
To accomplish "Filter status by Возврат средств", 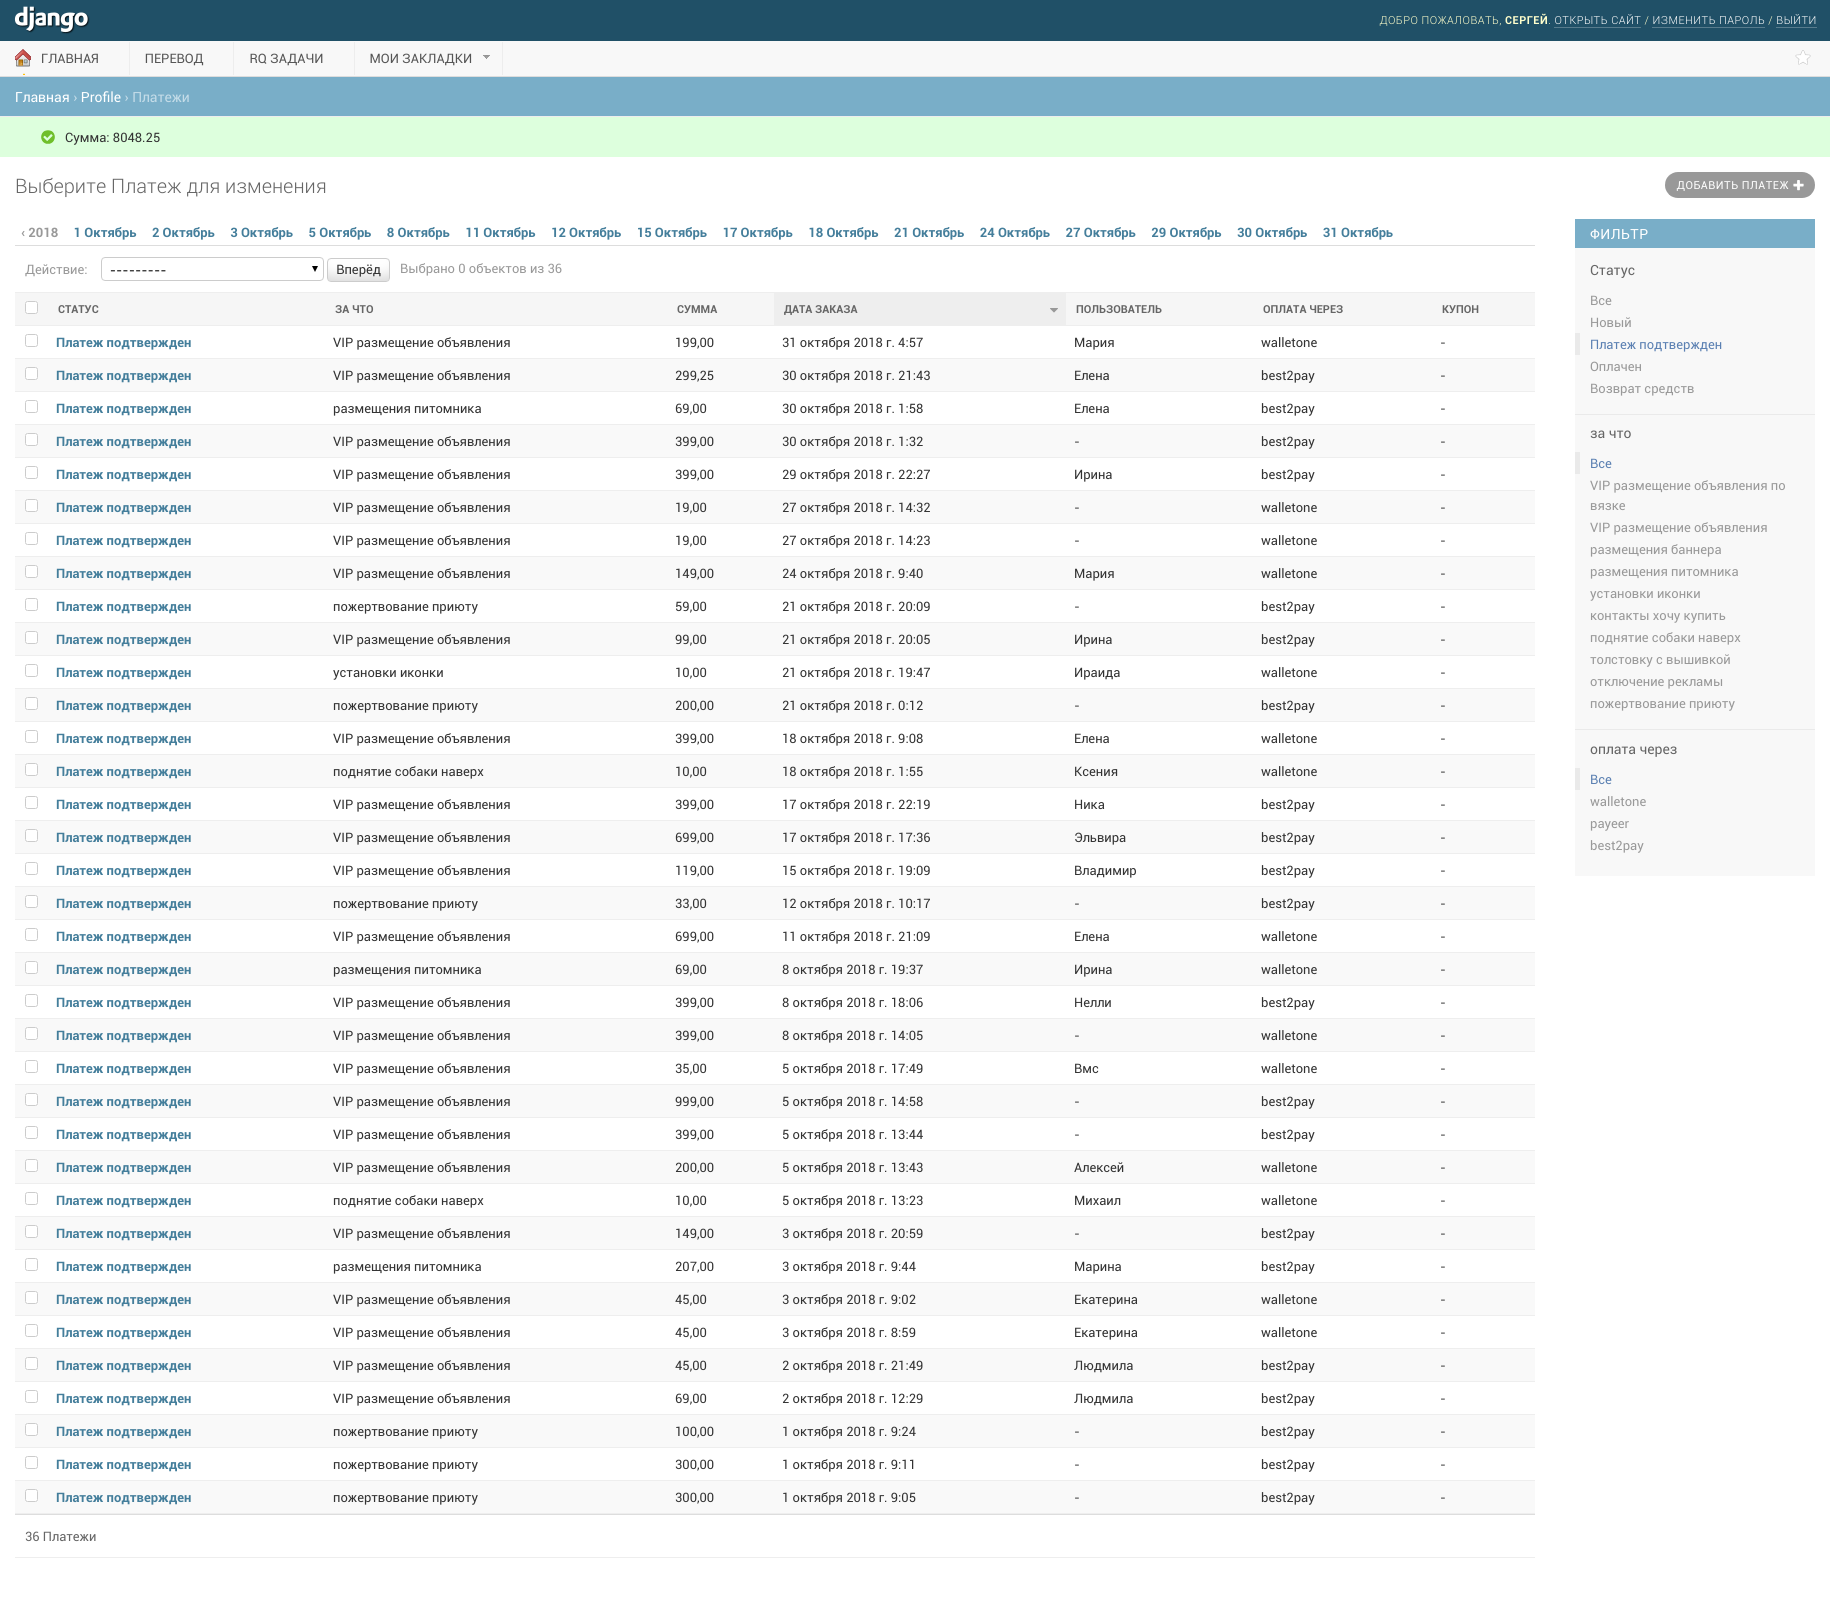I will click(1641, 389).
